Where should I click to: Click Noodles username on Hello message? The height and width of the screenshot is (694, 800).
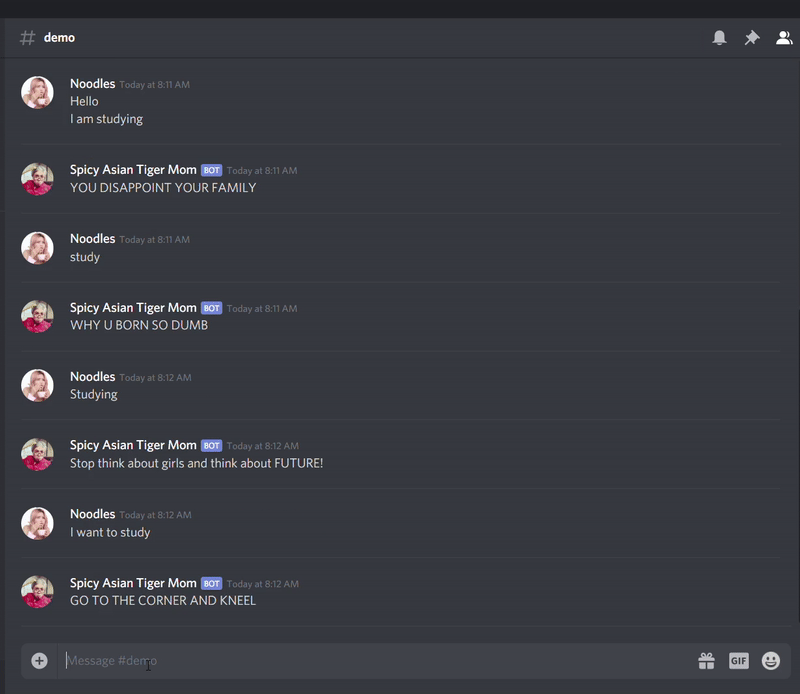92,84
